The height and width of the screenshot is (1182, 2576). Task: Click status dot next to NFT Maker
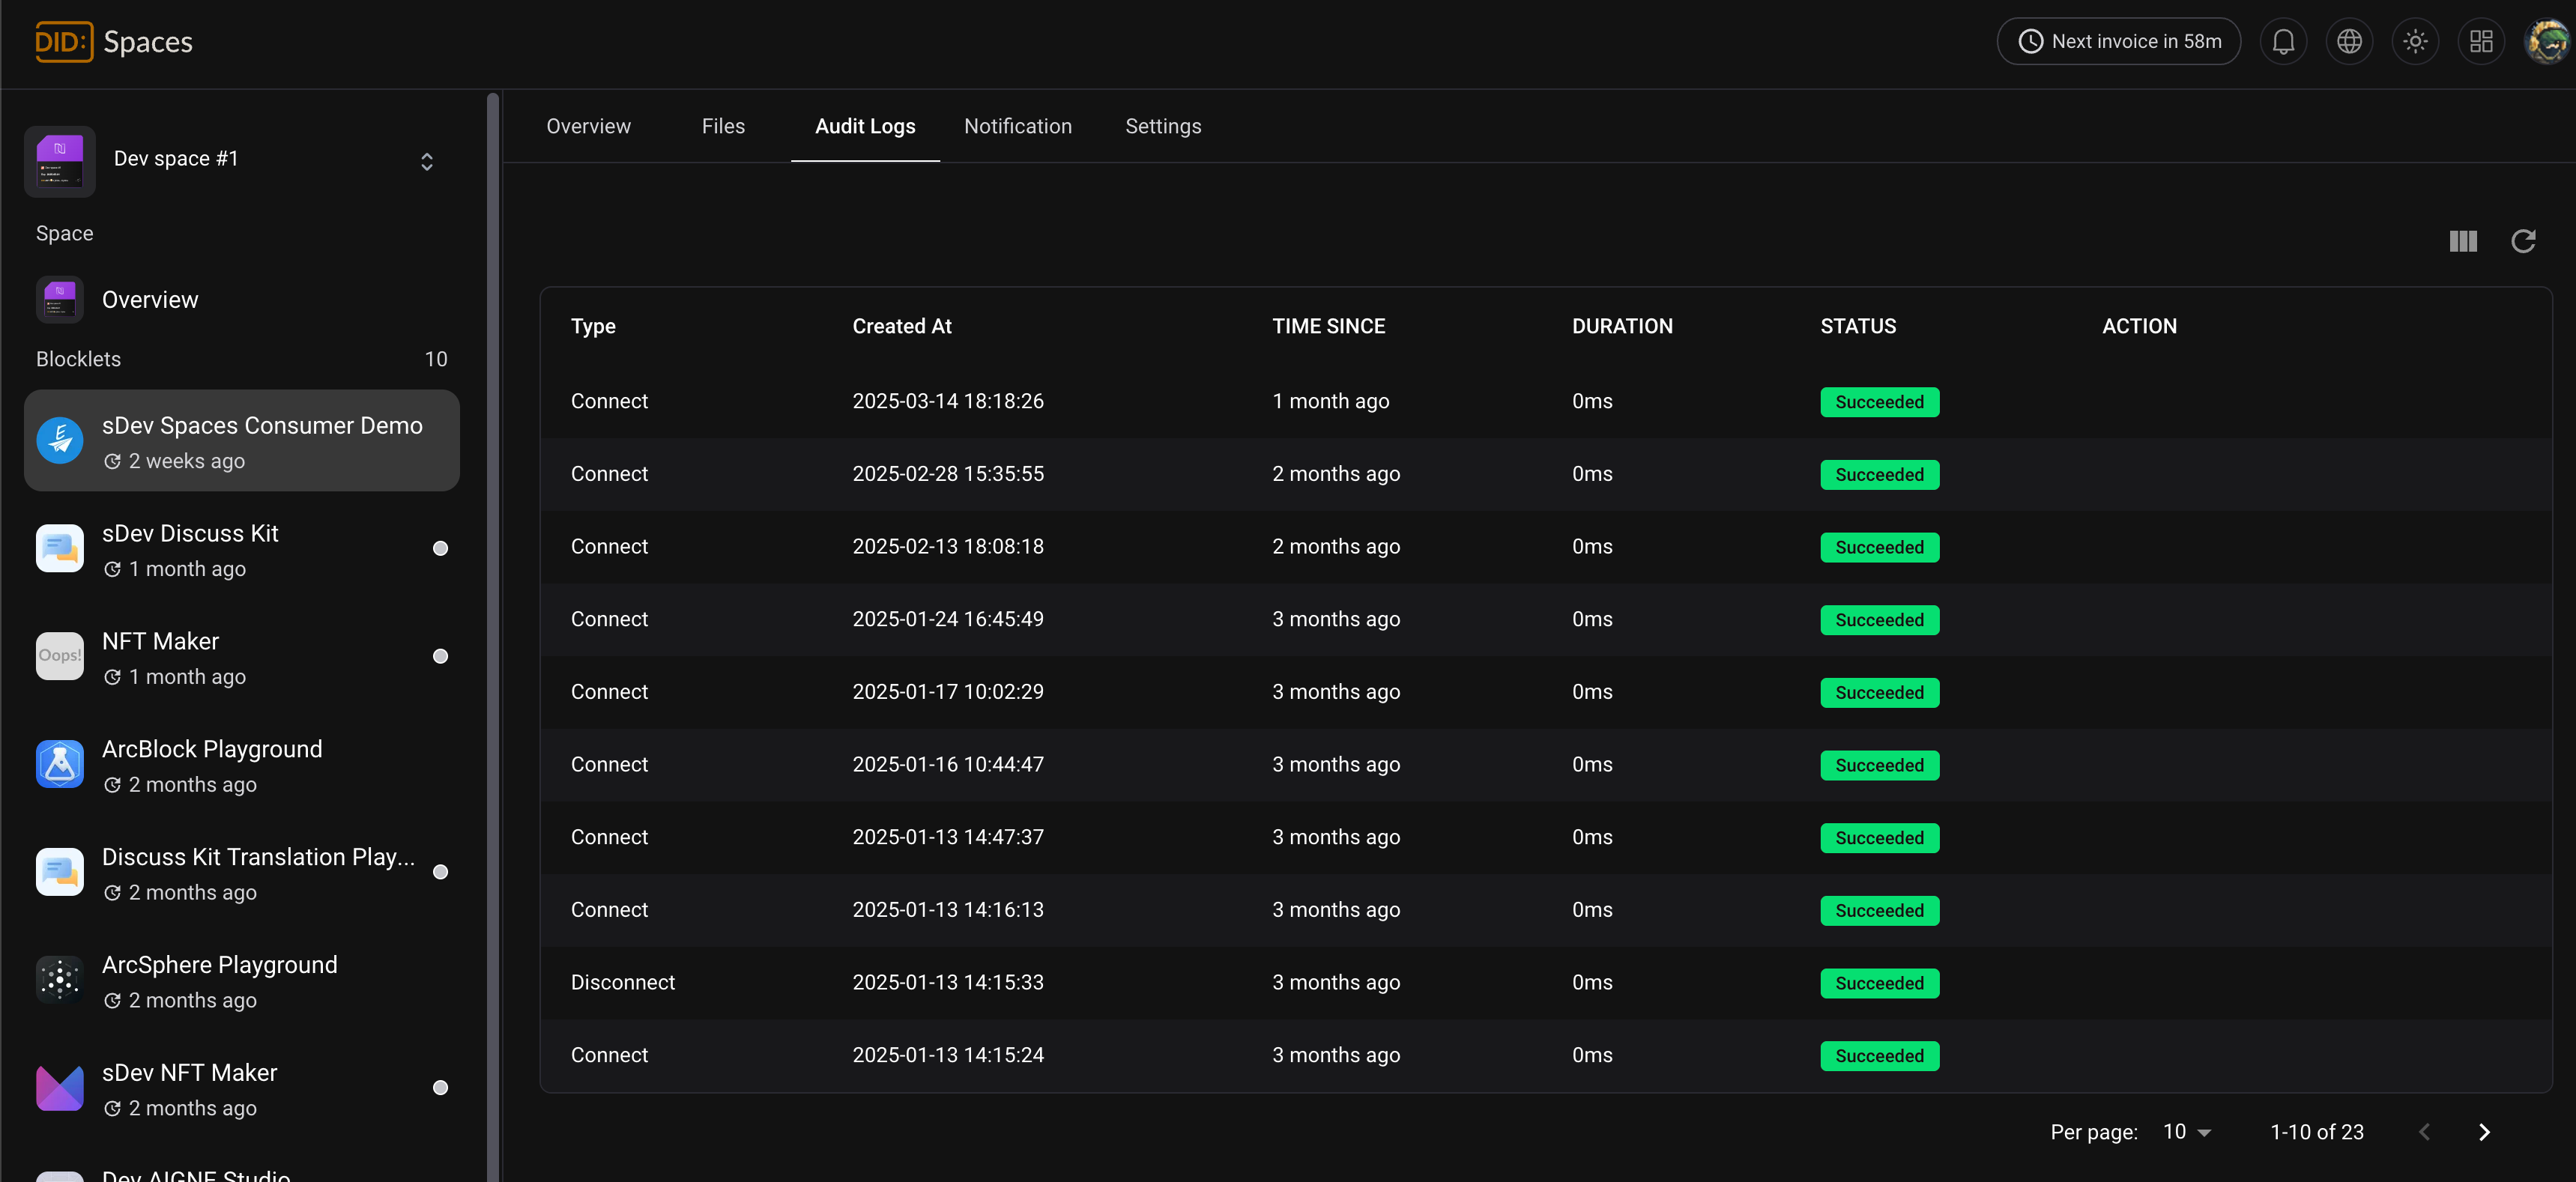440,657
